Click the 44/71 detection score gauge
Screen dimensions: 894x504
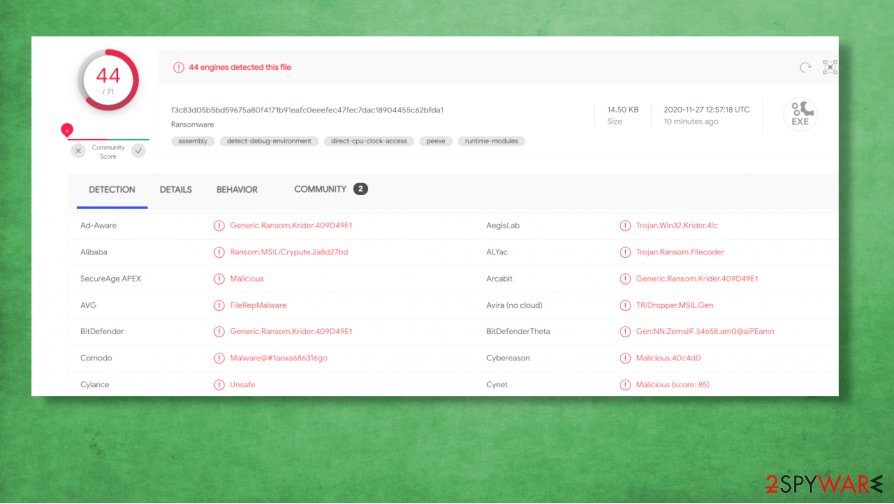point(108,80)
